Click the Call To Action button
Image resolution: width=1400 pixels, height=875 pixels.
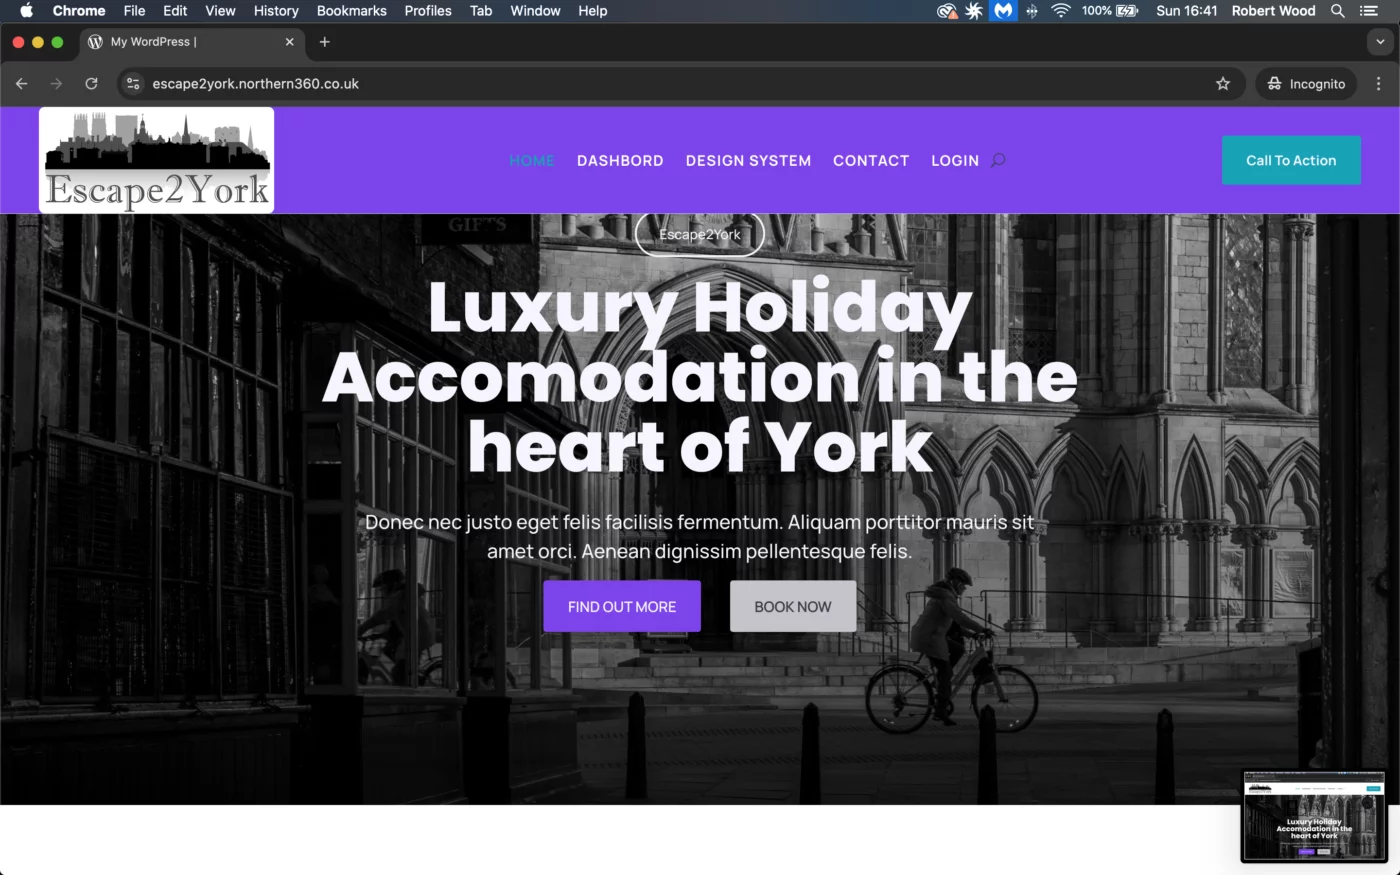click(x=1291, y=160)
